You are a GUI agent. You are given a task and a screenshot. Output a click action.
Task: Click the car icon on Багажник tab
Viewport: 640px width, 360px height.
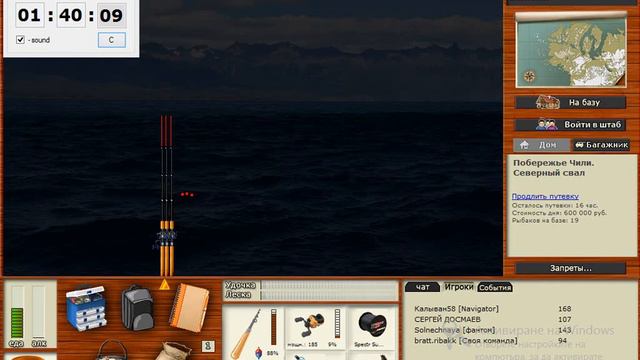click(x=579, y=144)
